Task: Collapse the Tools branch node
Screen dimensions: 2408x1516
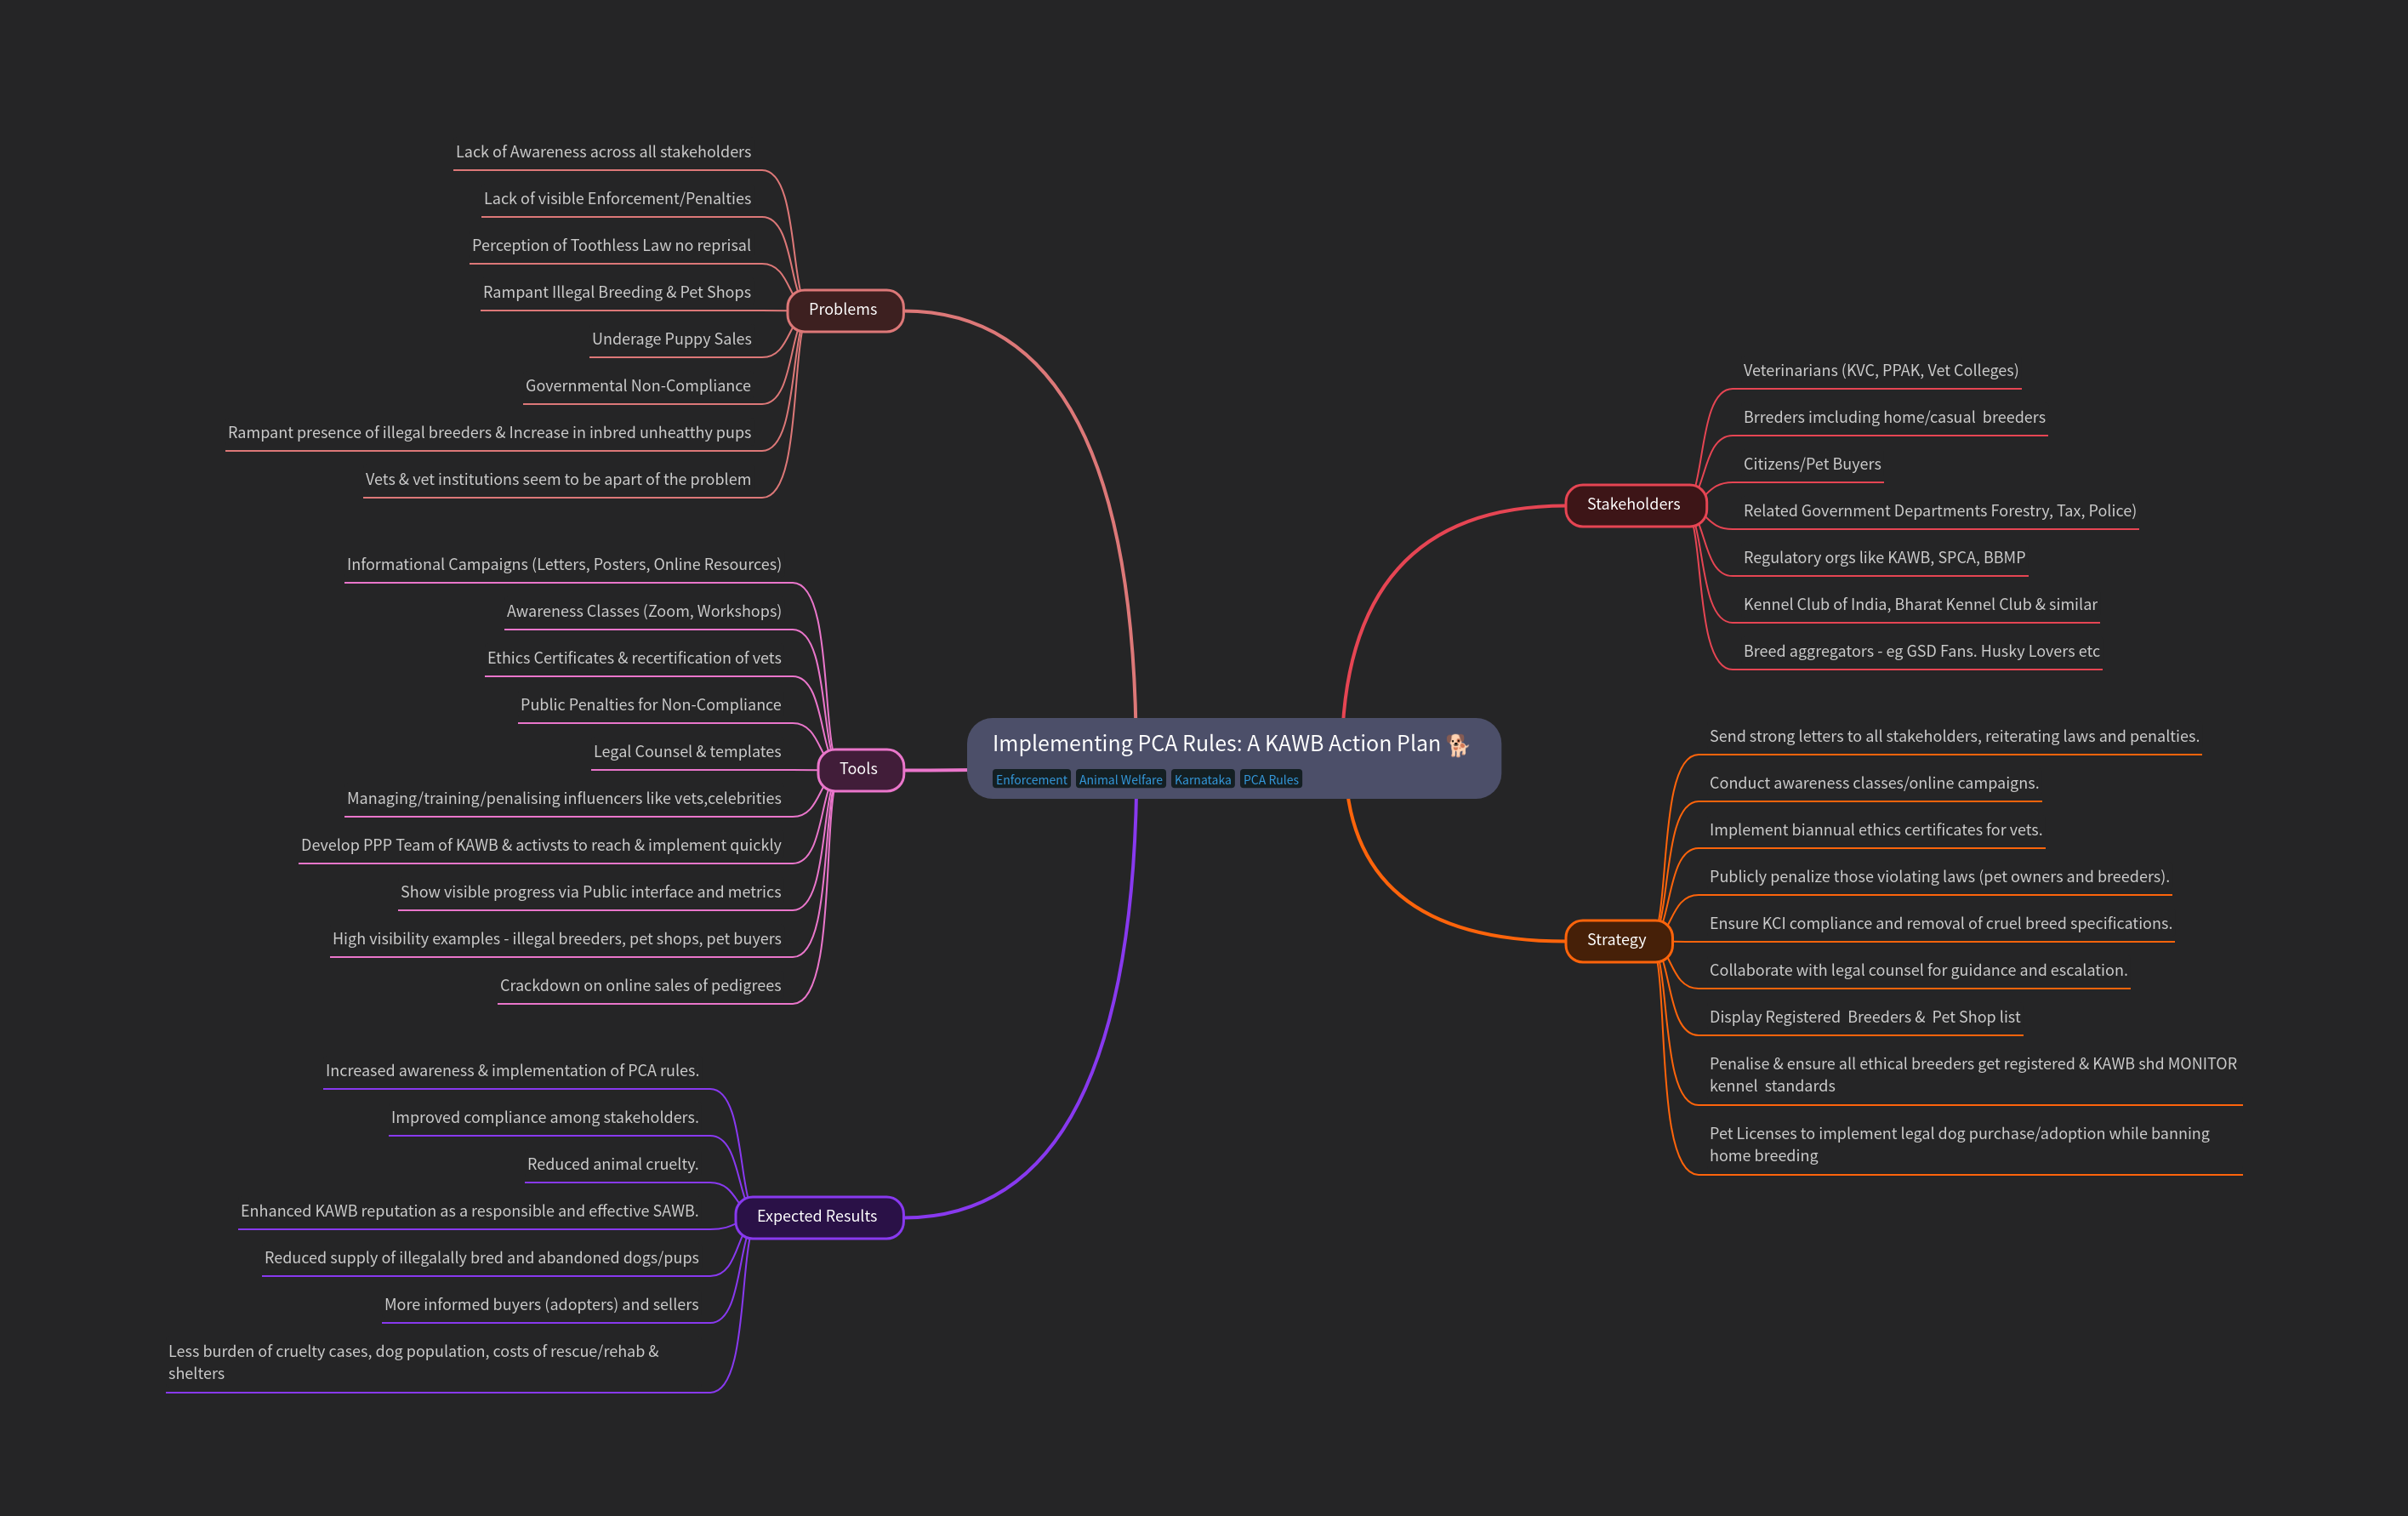Action: click(x=859, y=769)
